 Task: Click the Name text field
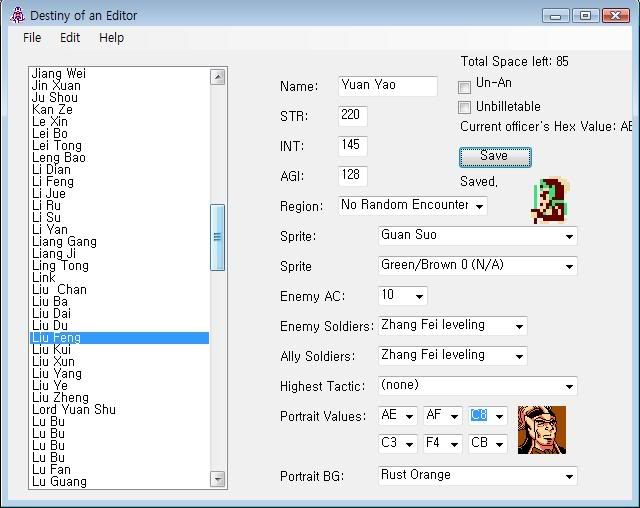coord(387,86)
